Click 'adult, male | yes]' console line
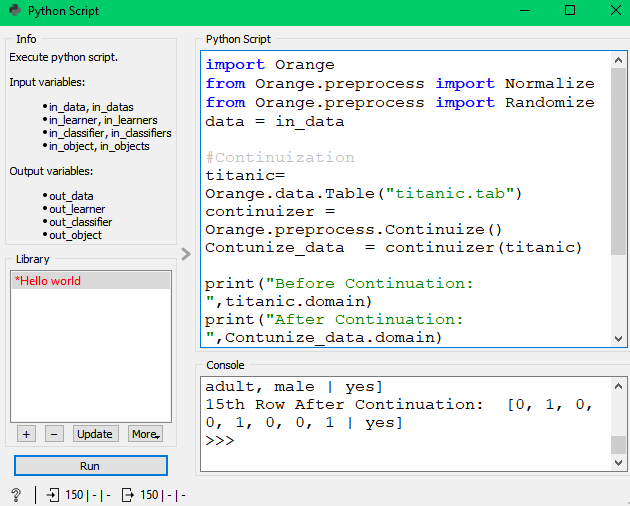This screenshot has width=630, height=506. click(x=294, y=387)
